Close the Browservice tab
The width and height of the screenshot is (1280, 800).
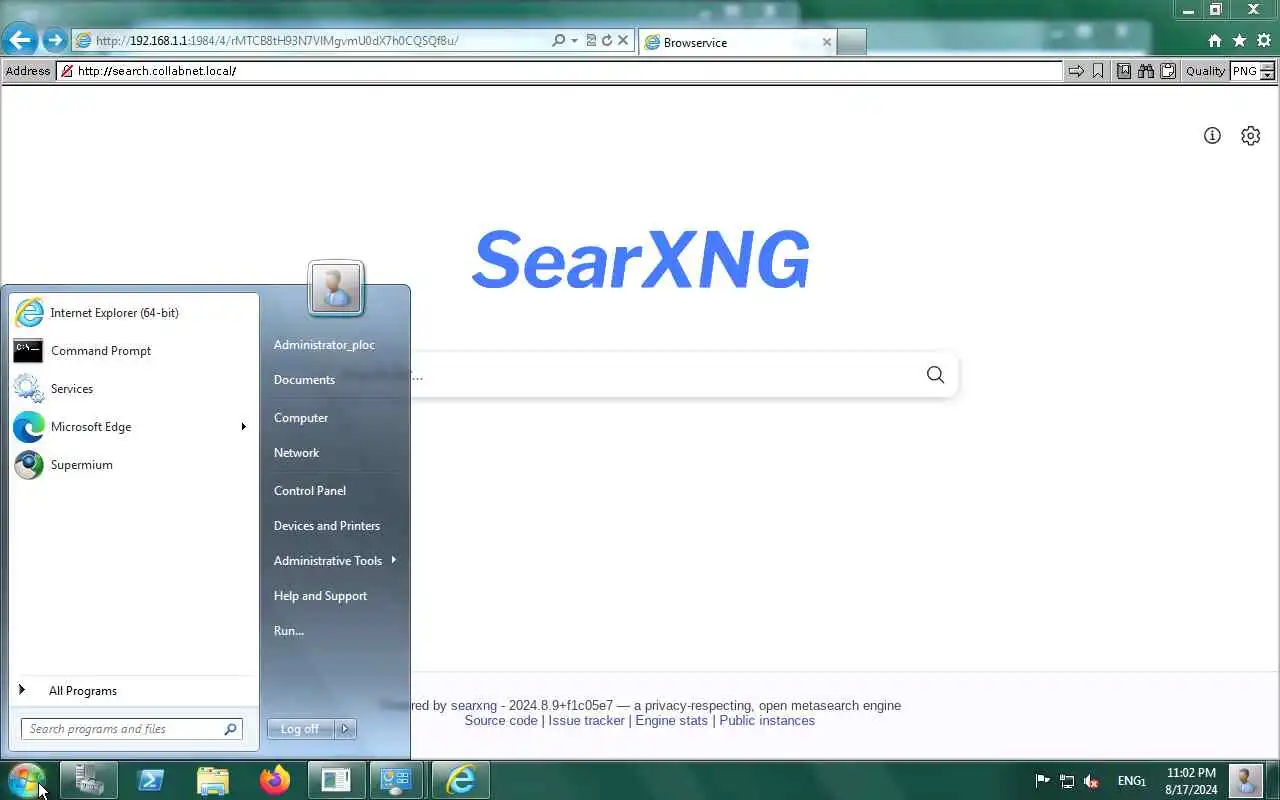click(x=826, y=42)
